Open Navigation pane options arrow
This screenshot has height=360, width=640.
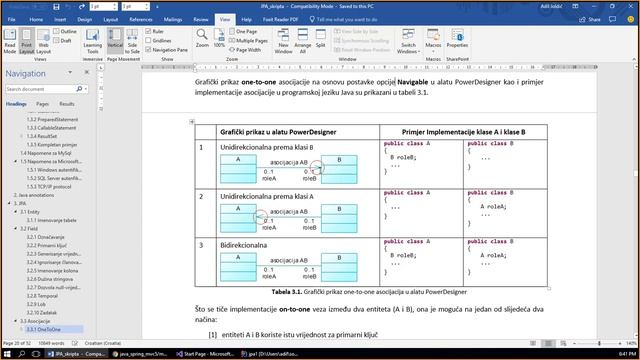coord(70,73)
